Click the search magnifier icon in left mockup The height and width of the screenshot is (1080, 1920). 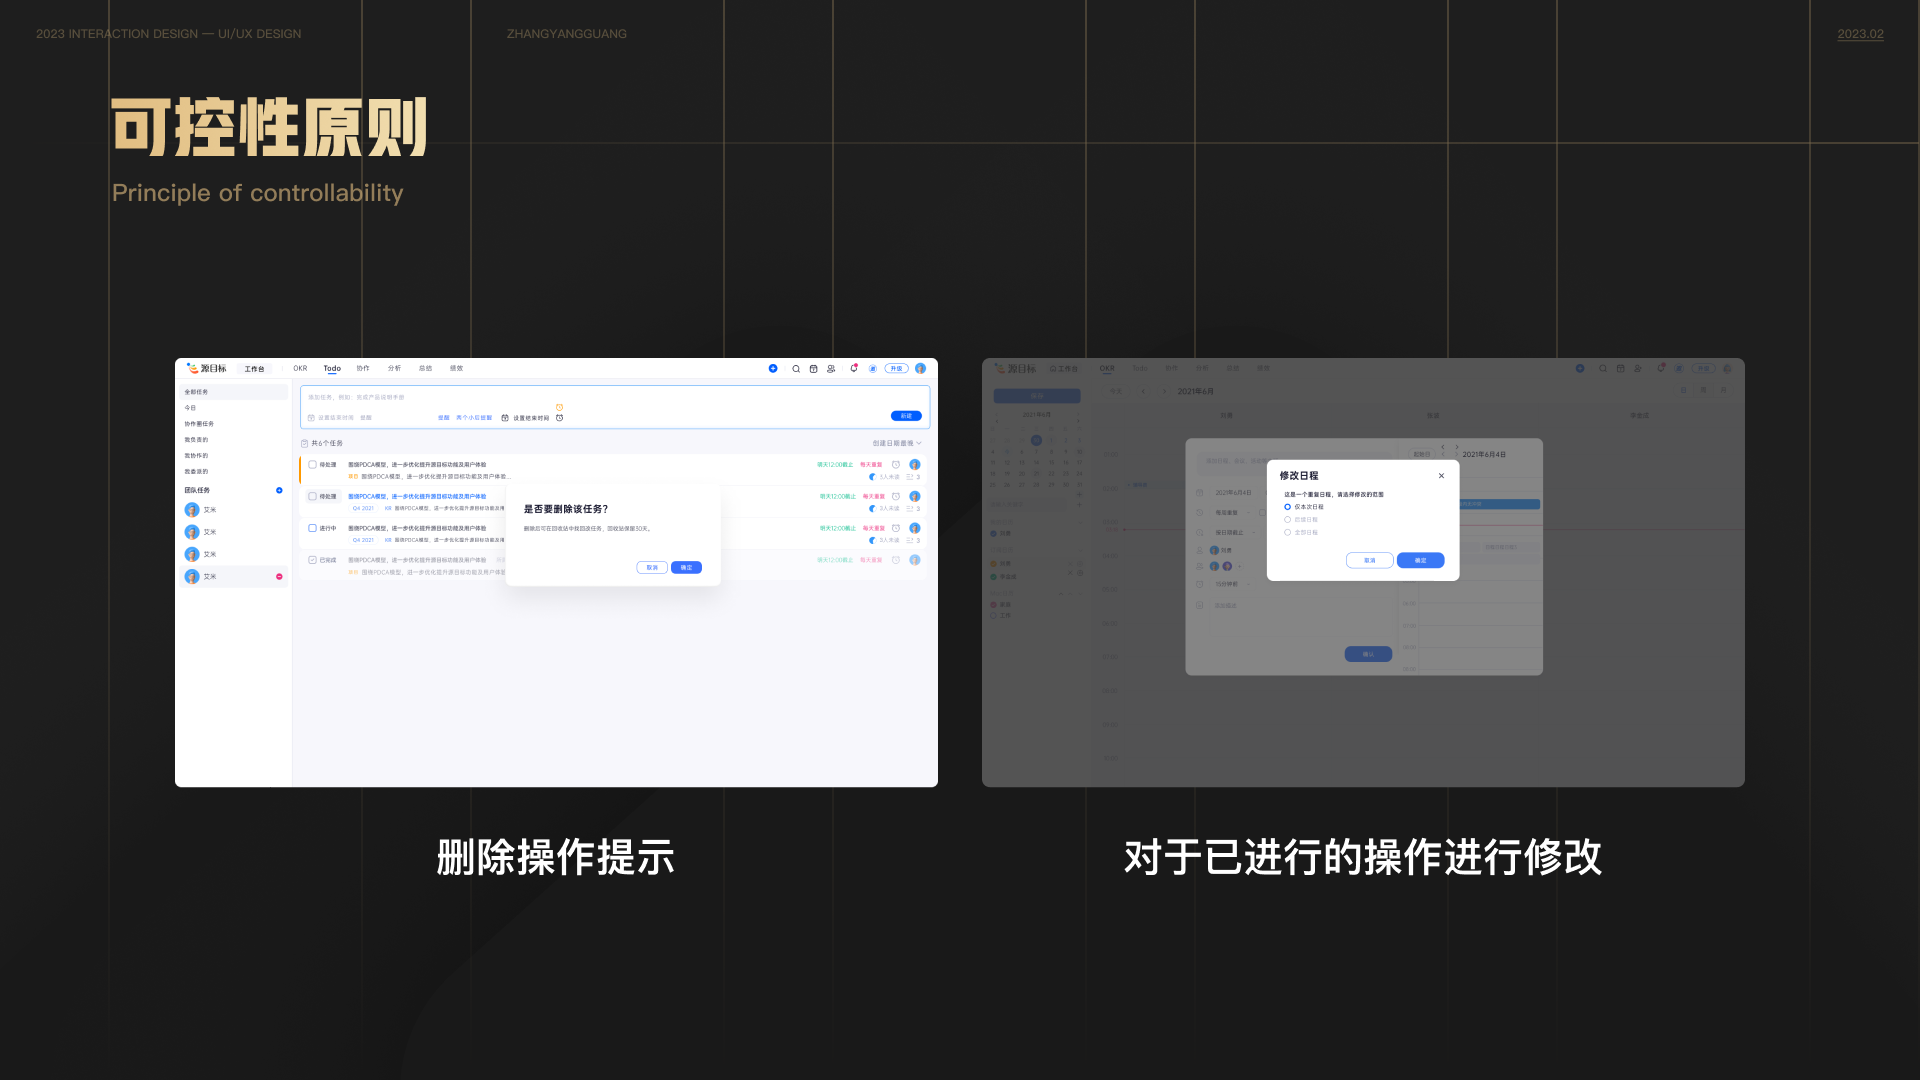click(796, 369)
